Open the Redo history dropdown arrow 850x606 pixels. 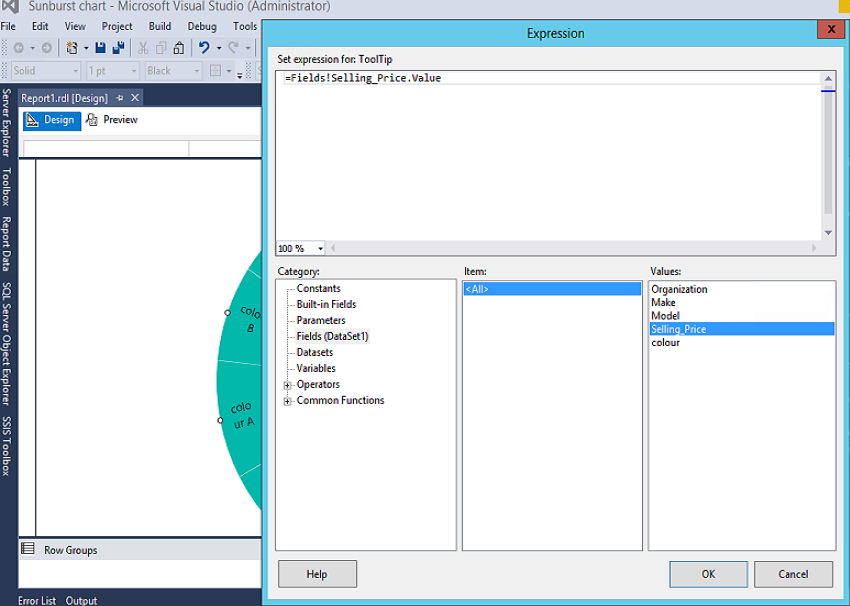pyautogui.click(x=248, y=49)
